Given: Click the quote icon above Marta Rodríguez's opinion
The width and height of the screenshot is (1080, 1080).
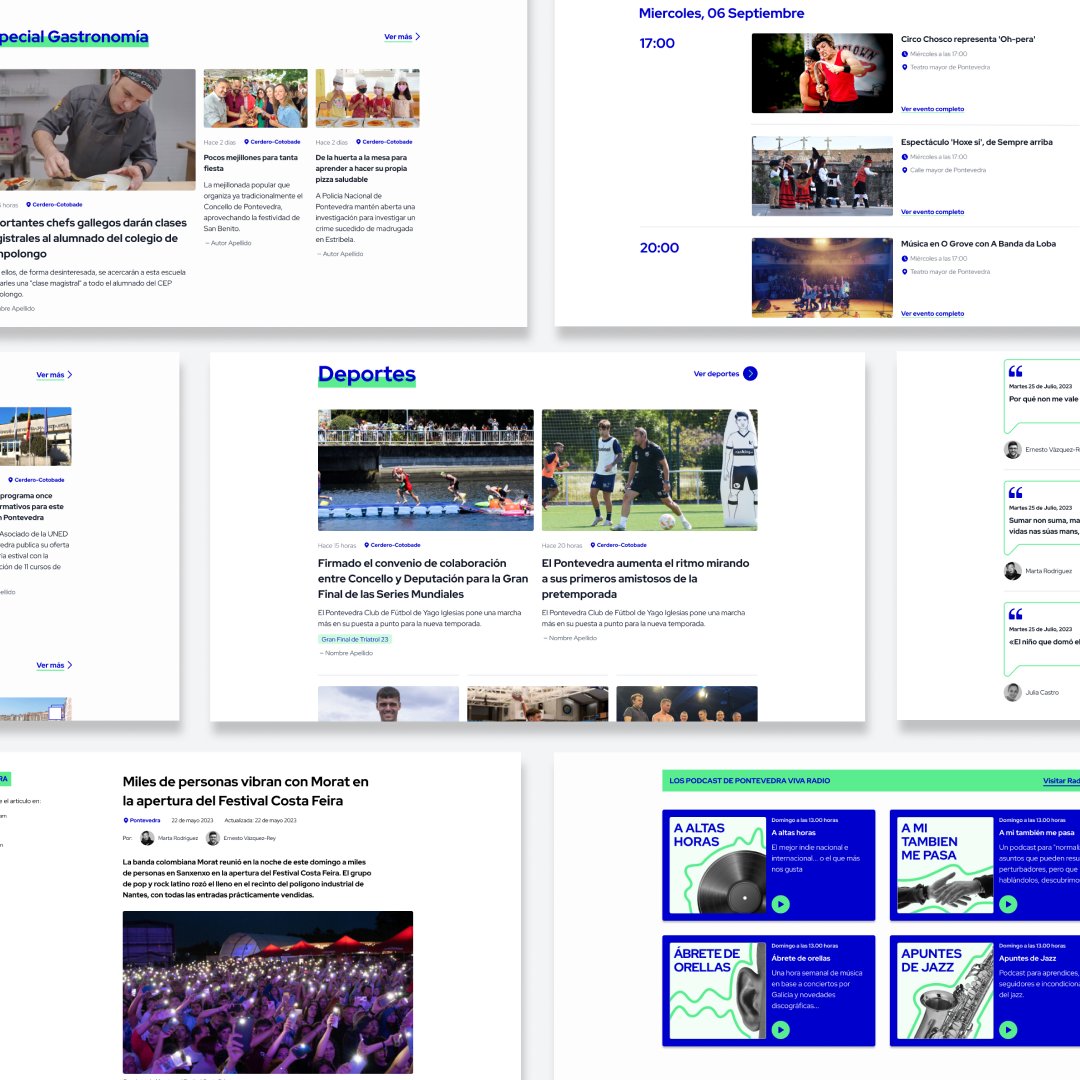Looking at the screenshot, I should (1016, 492).
